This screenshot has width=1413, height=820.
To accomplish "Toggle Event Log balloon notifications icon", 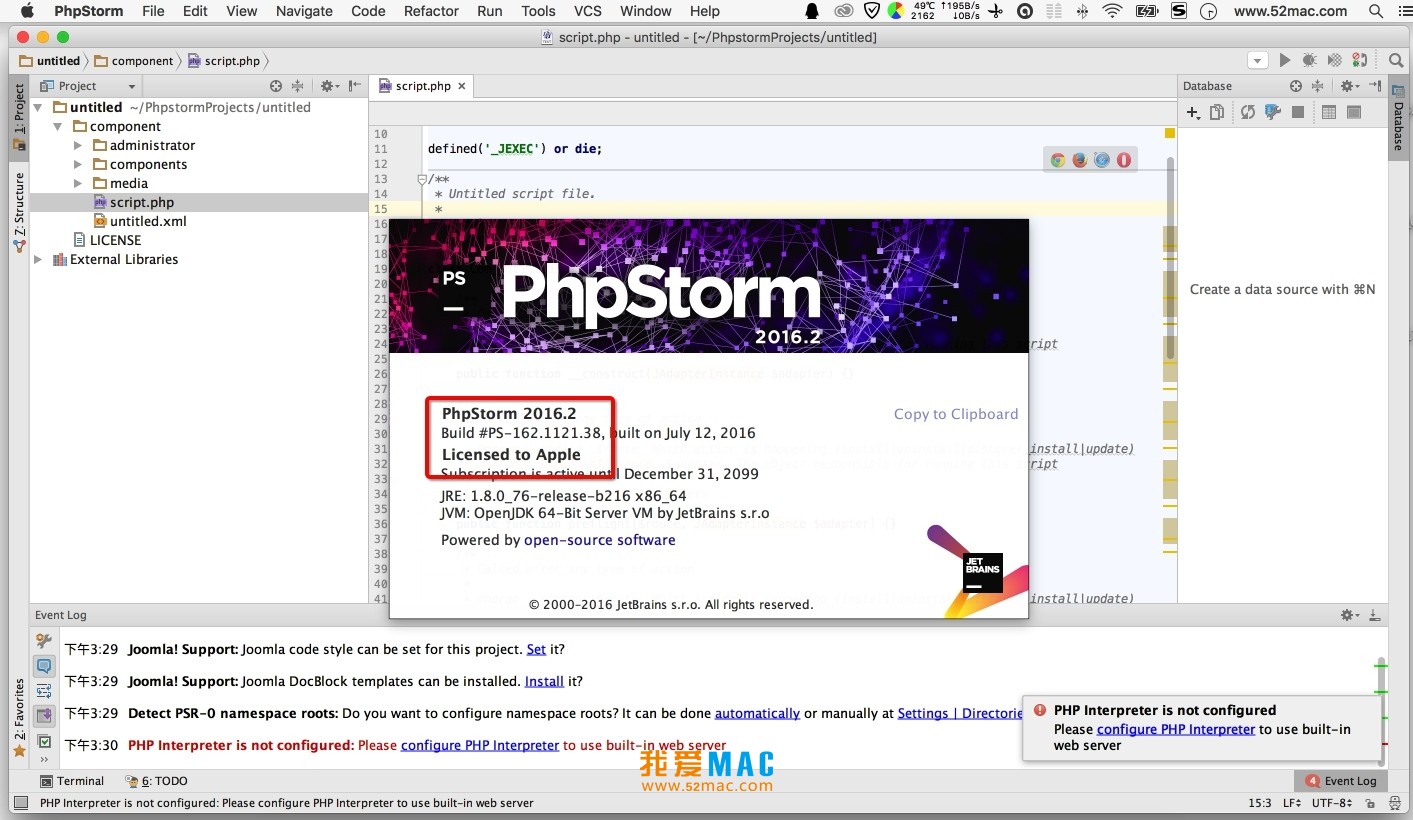I will tap(44, 665).
